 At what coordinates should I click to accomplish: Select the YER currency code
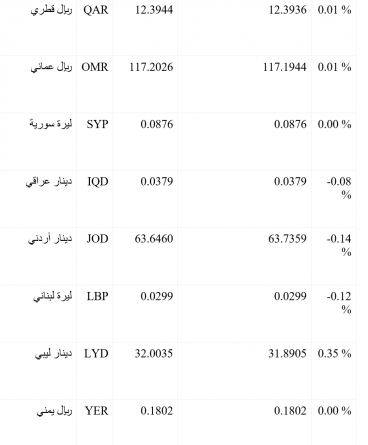97,411
